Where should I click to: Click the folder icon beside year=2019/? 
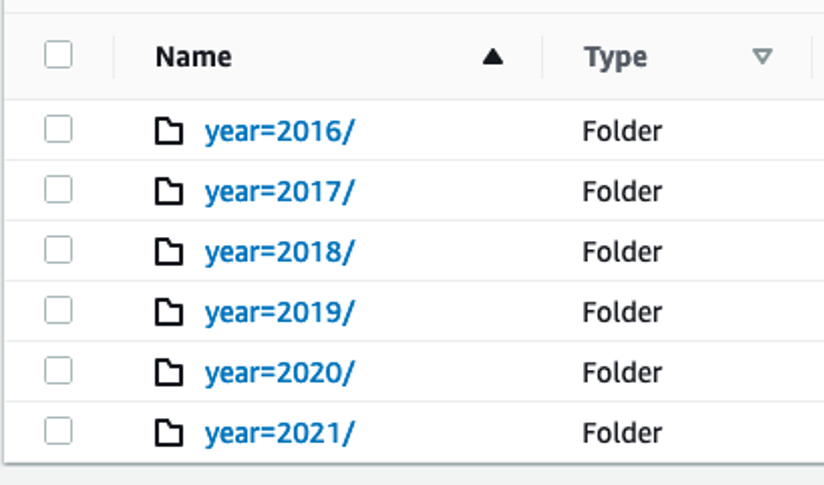point(169,312)
